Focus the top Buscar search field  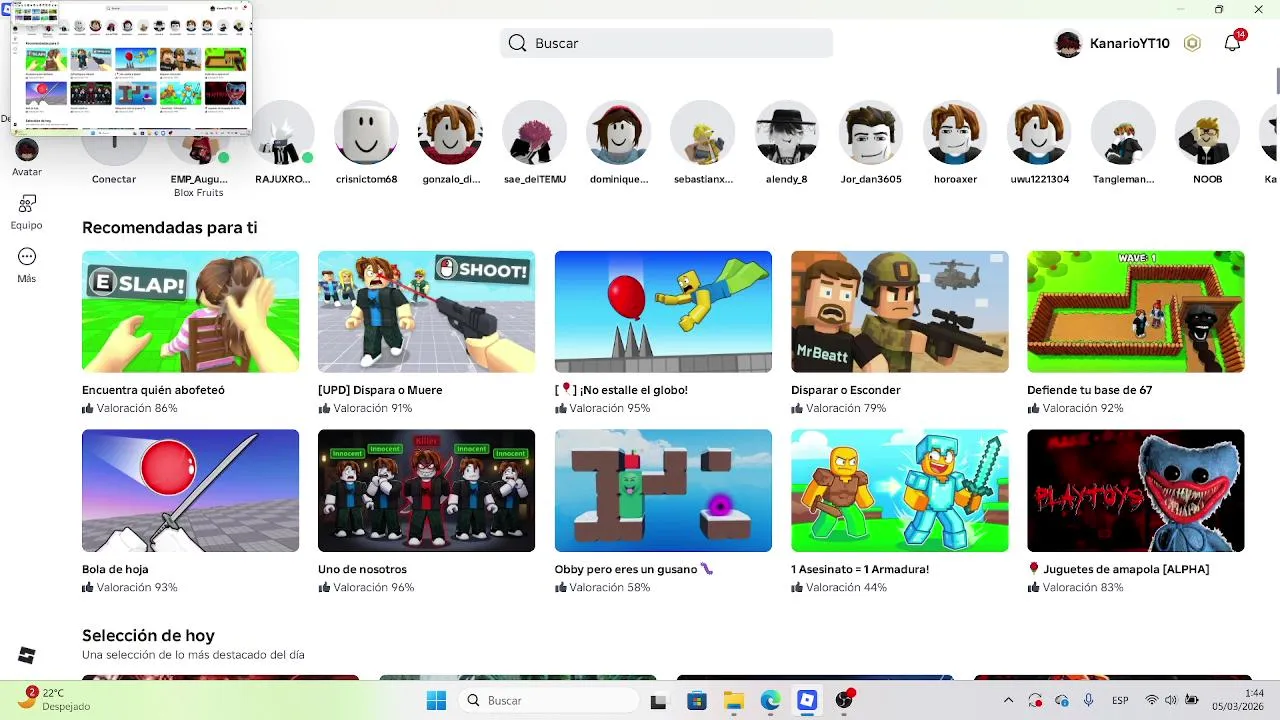[x=666, y=43]
